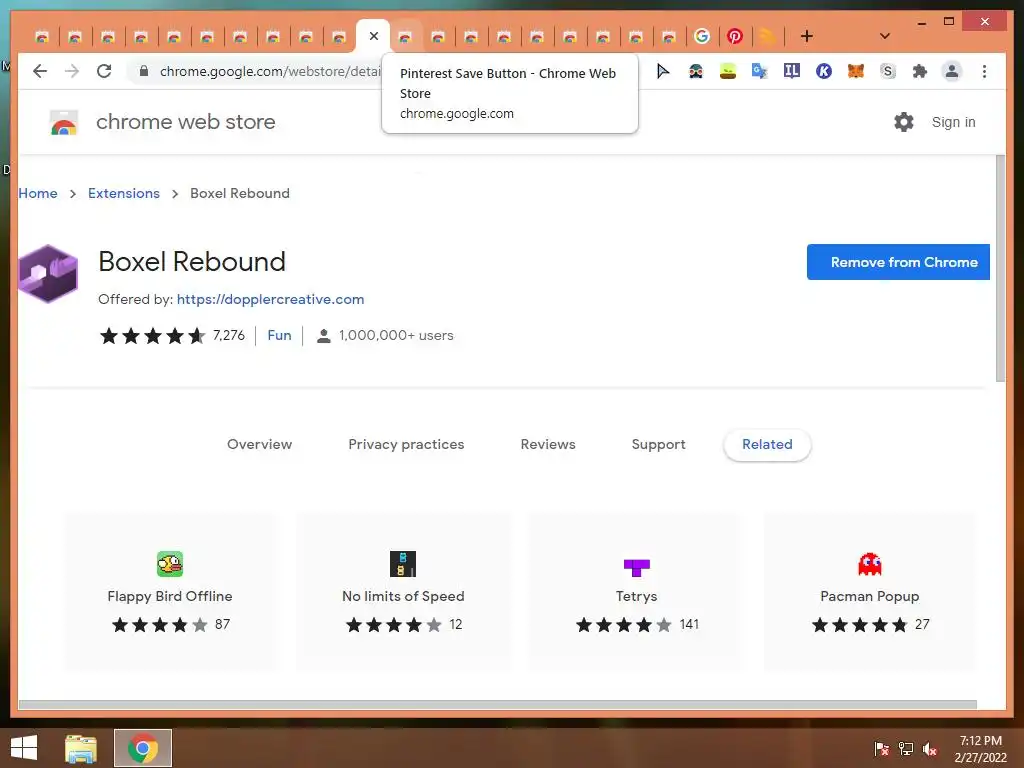Click the Flappy Bird Offline title

[170, 596]
